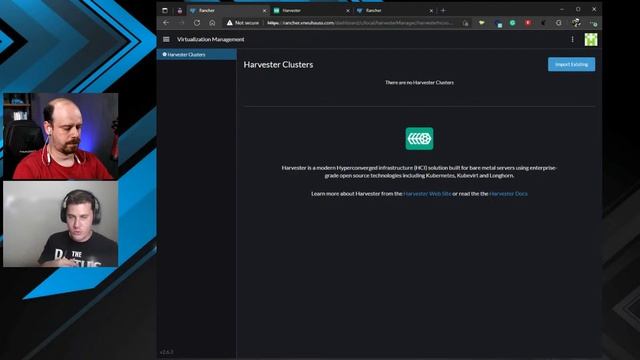
Task: Click the Import Existing button
Action: pos(571,64)
